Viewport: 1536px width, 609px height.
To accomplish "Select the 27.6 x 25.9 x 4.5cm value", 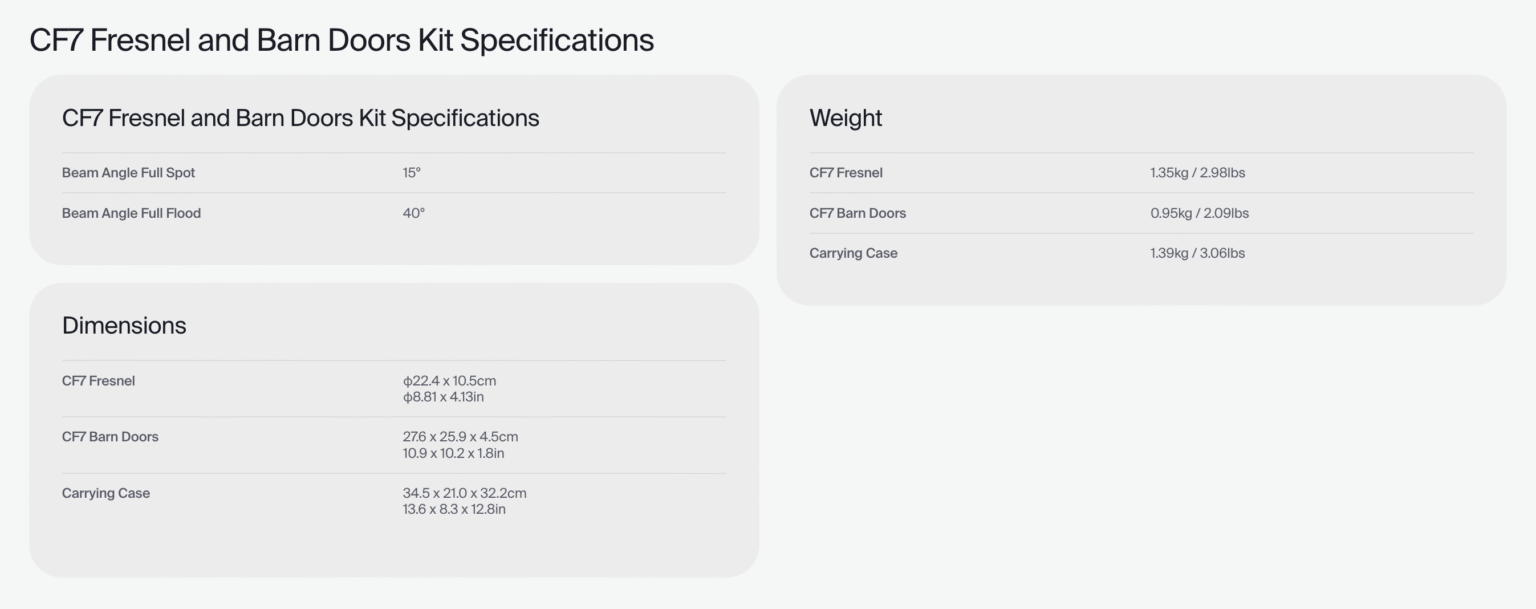I will (x=461, y=437).
